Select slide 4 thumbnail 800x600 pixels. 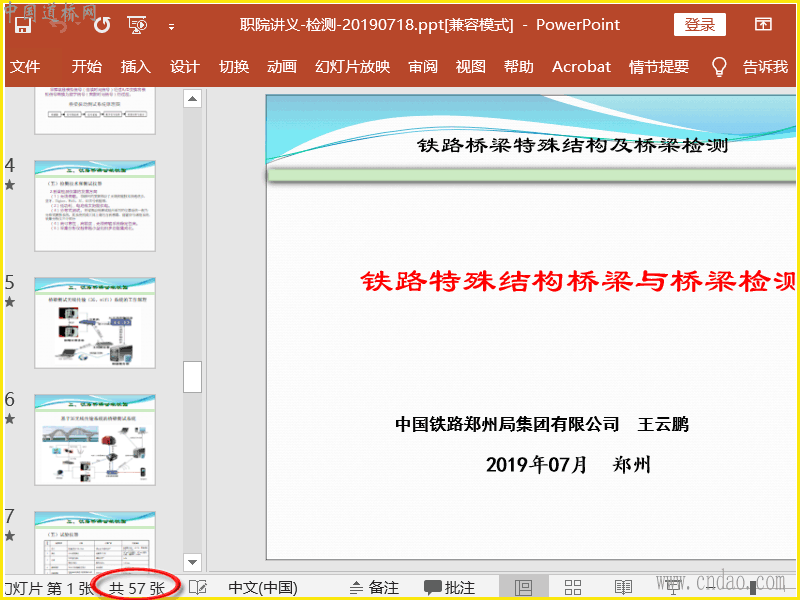[x=95, y=206]
